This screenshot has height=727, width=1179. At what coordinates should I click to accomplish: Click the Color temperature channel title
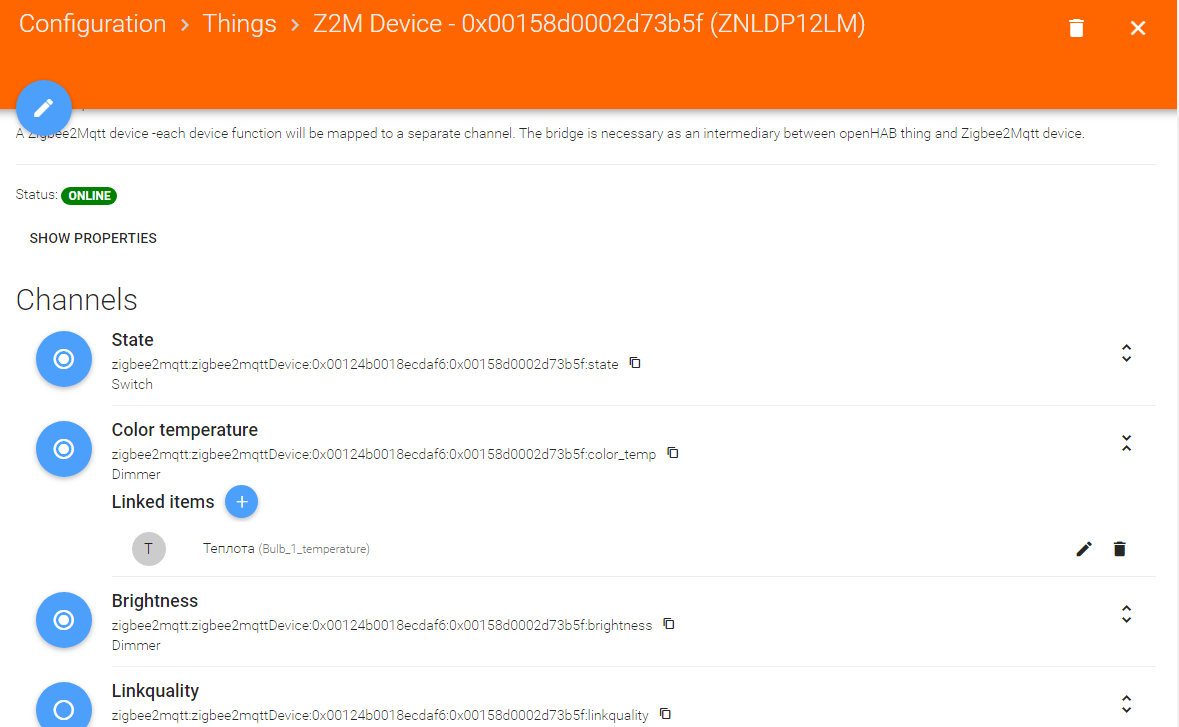[185, 429]
